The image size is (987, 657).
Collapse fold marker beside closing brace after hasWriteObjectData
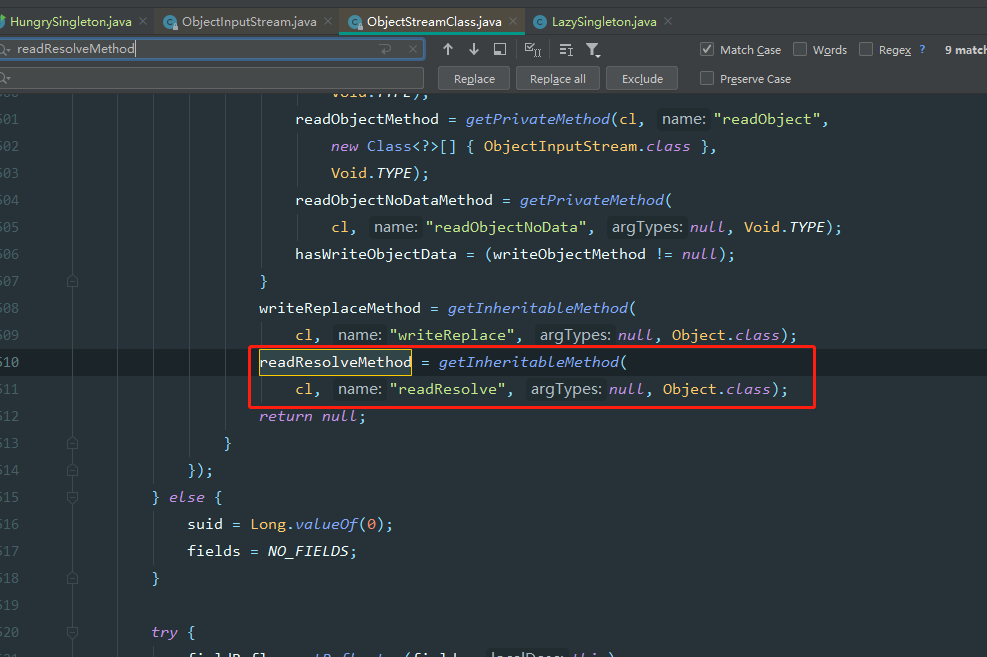(x=72, y=281)
